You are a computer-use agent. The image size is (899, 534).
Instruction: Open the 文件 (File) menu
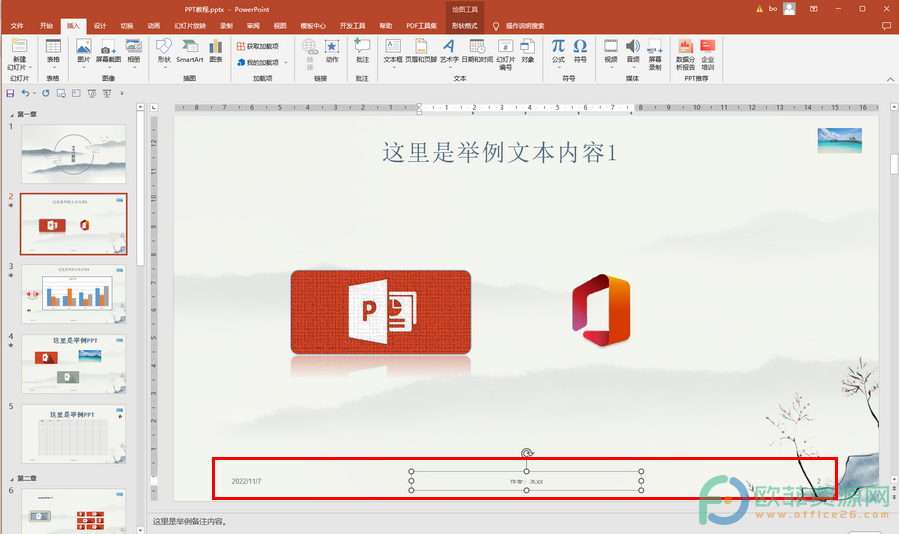click(x=17, y=26)
